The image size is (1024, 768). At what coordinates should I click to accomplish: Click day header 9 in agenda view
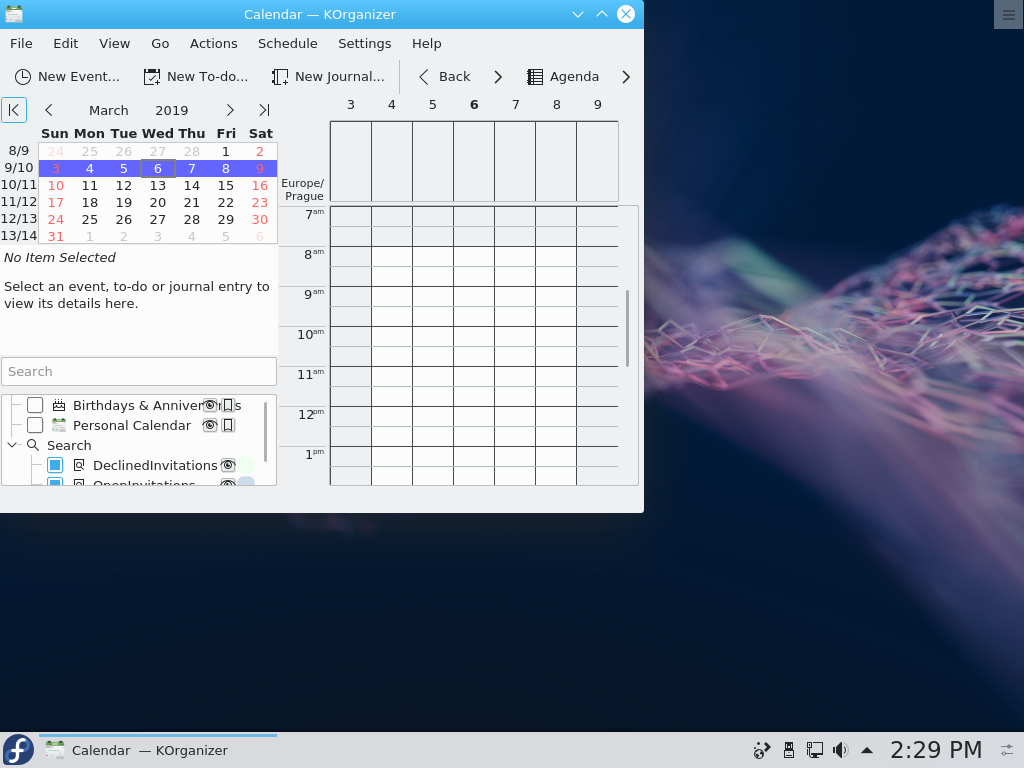tap(598, 104)
